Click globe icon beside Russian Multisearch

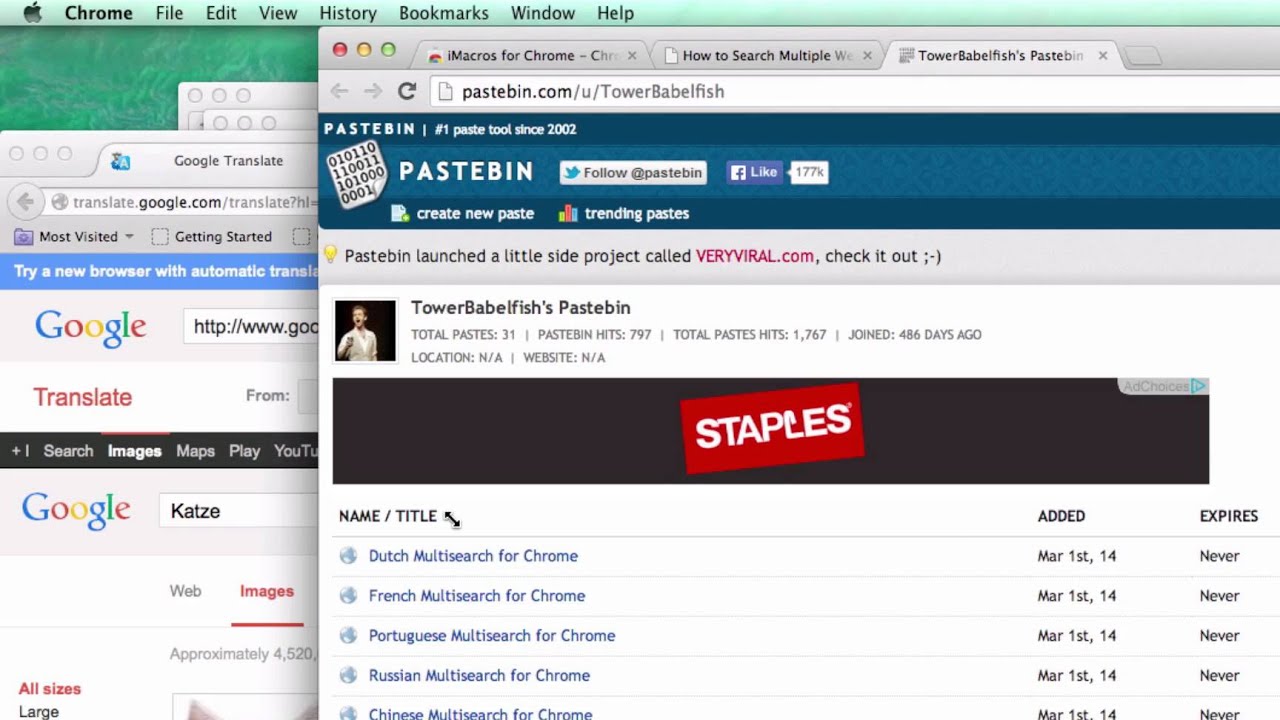pos(348,676)
